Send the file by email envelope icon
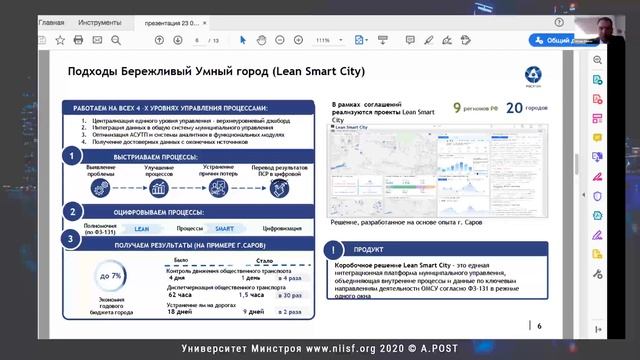Viewport: 640px width, 360px height. point(97,40)
